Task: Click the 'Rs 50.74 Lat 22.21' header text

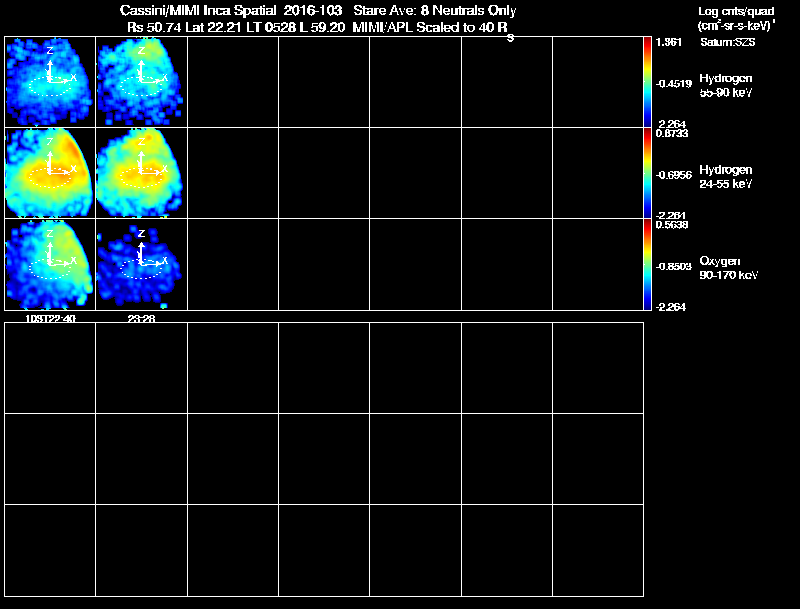Action: (185, 27)
